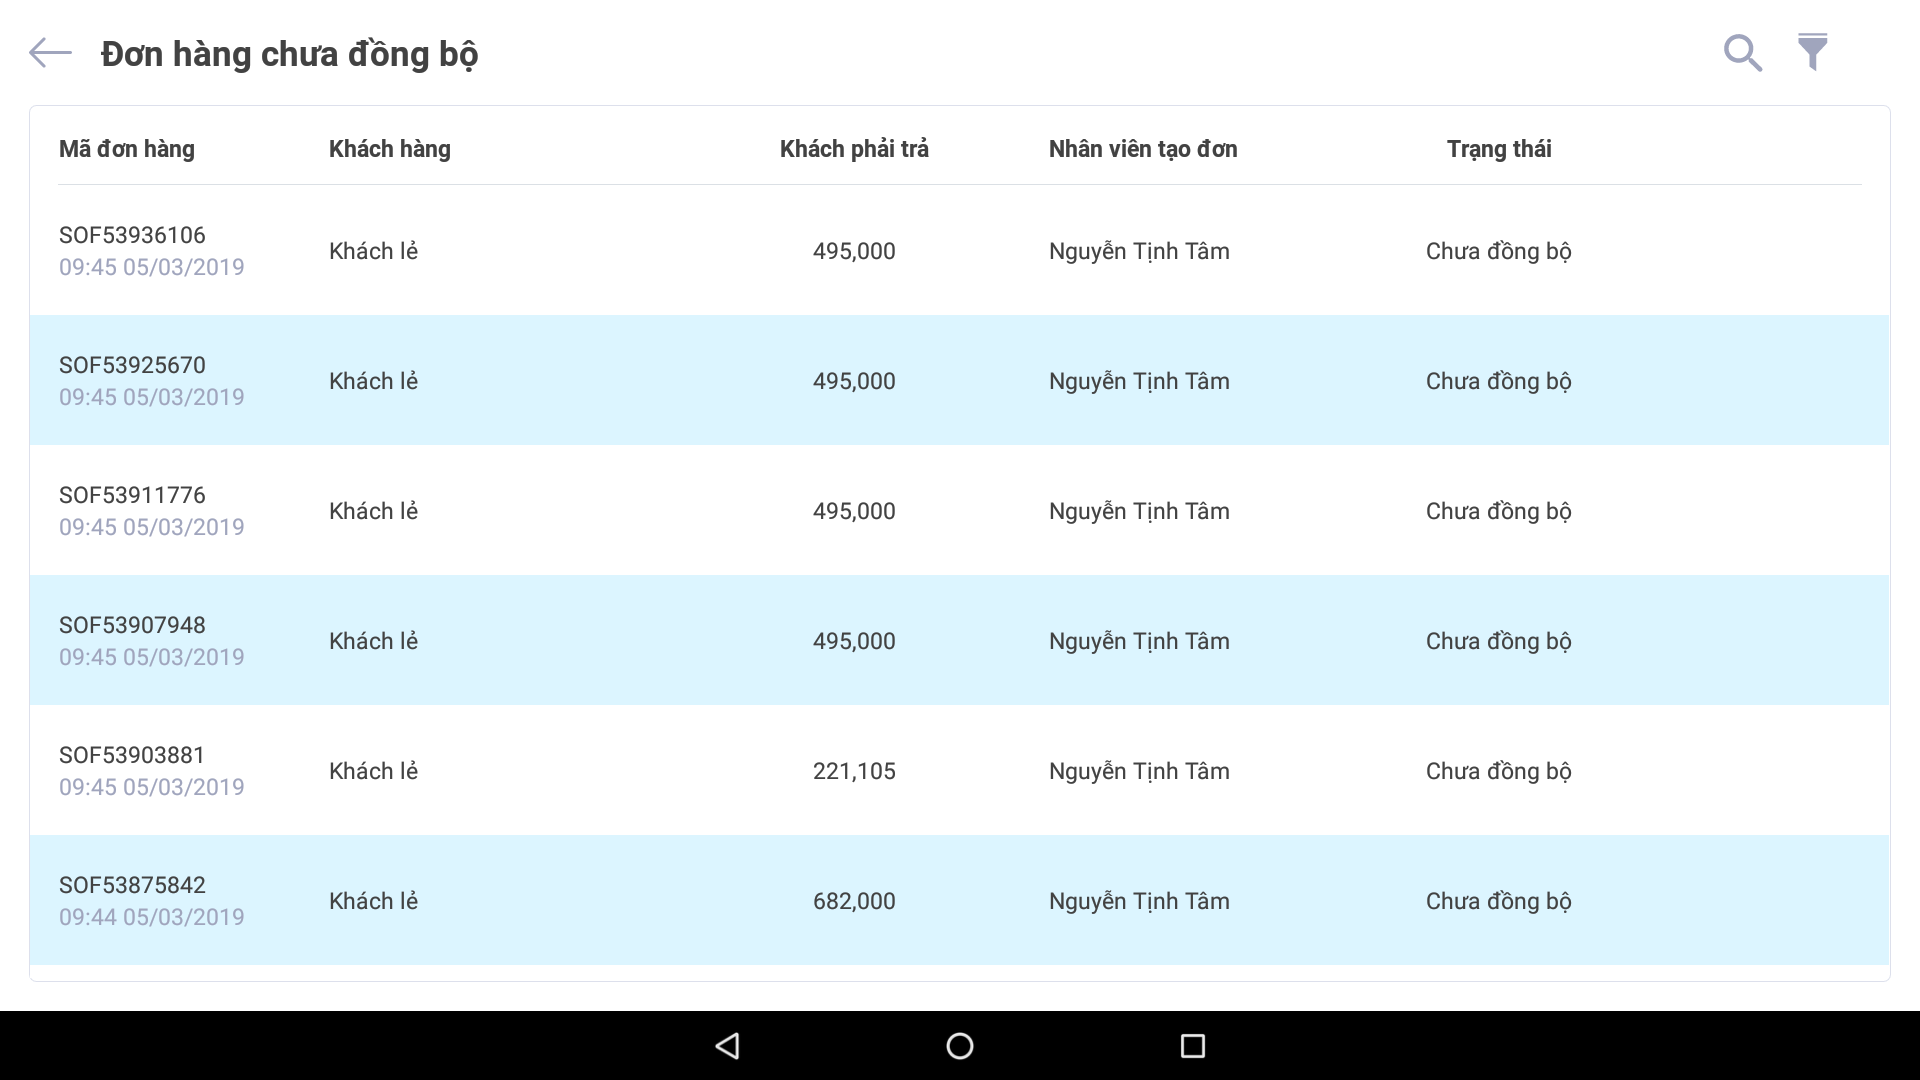Screen dimensions: 1920x1080
Task: Click the Khách phải trả column header
Action: 854,149
